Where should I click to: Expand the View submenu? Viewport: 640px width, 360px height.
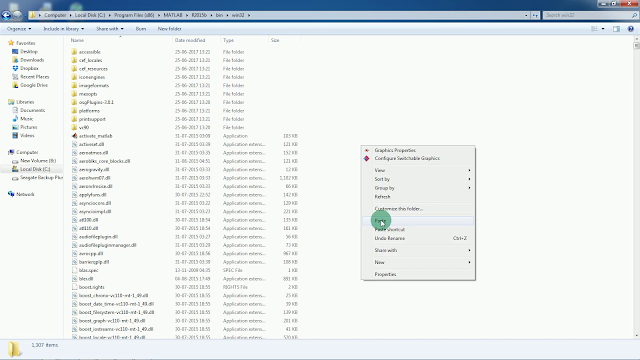tap(418, 170)
